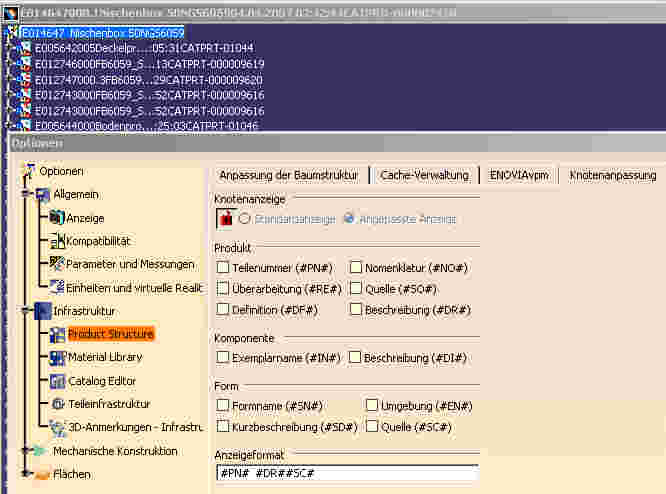Select Product Structure in options tree

[111, 334]
